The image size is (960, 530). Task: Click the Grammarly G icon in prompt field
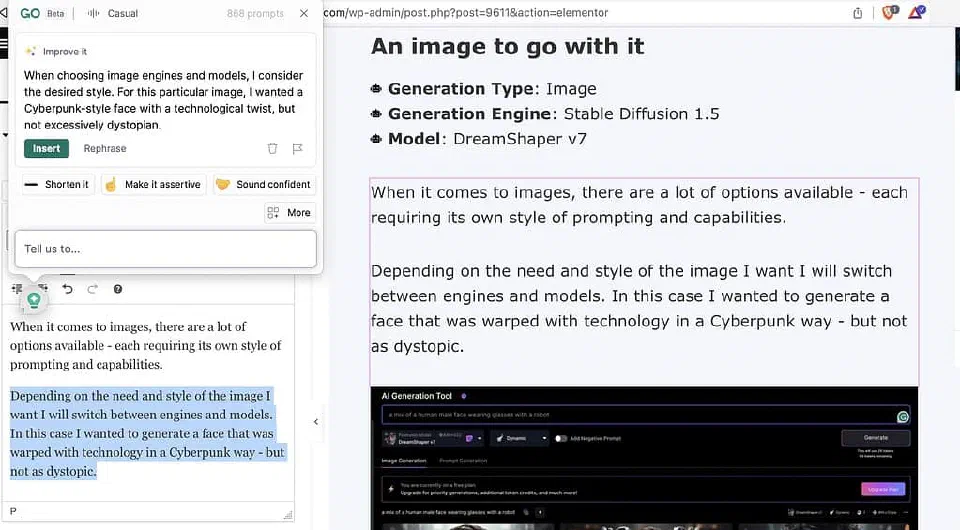point(903,417)
